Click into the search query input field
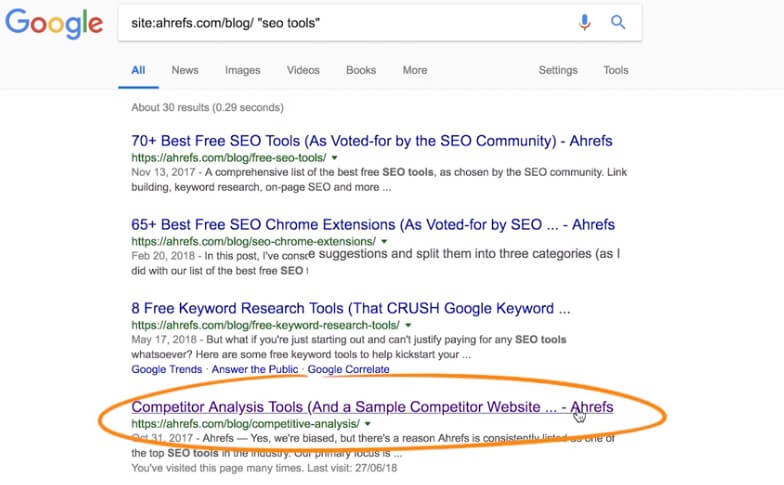This screenshot has height=485, width=784. pos(350,23)
